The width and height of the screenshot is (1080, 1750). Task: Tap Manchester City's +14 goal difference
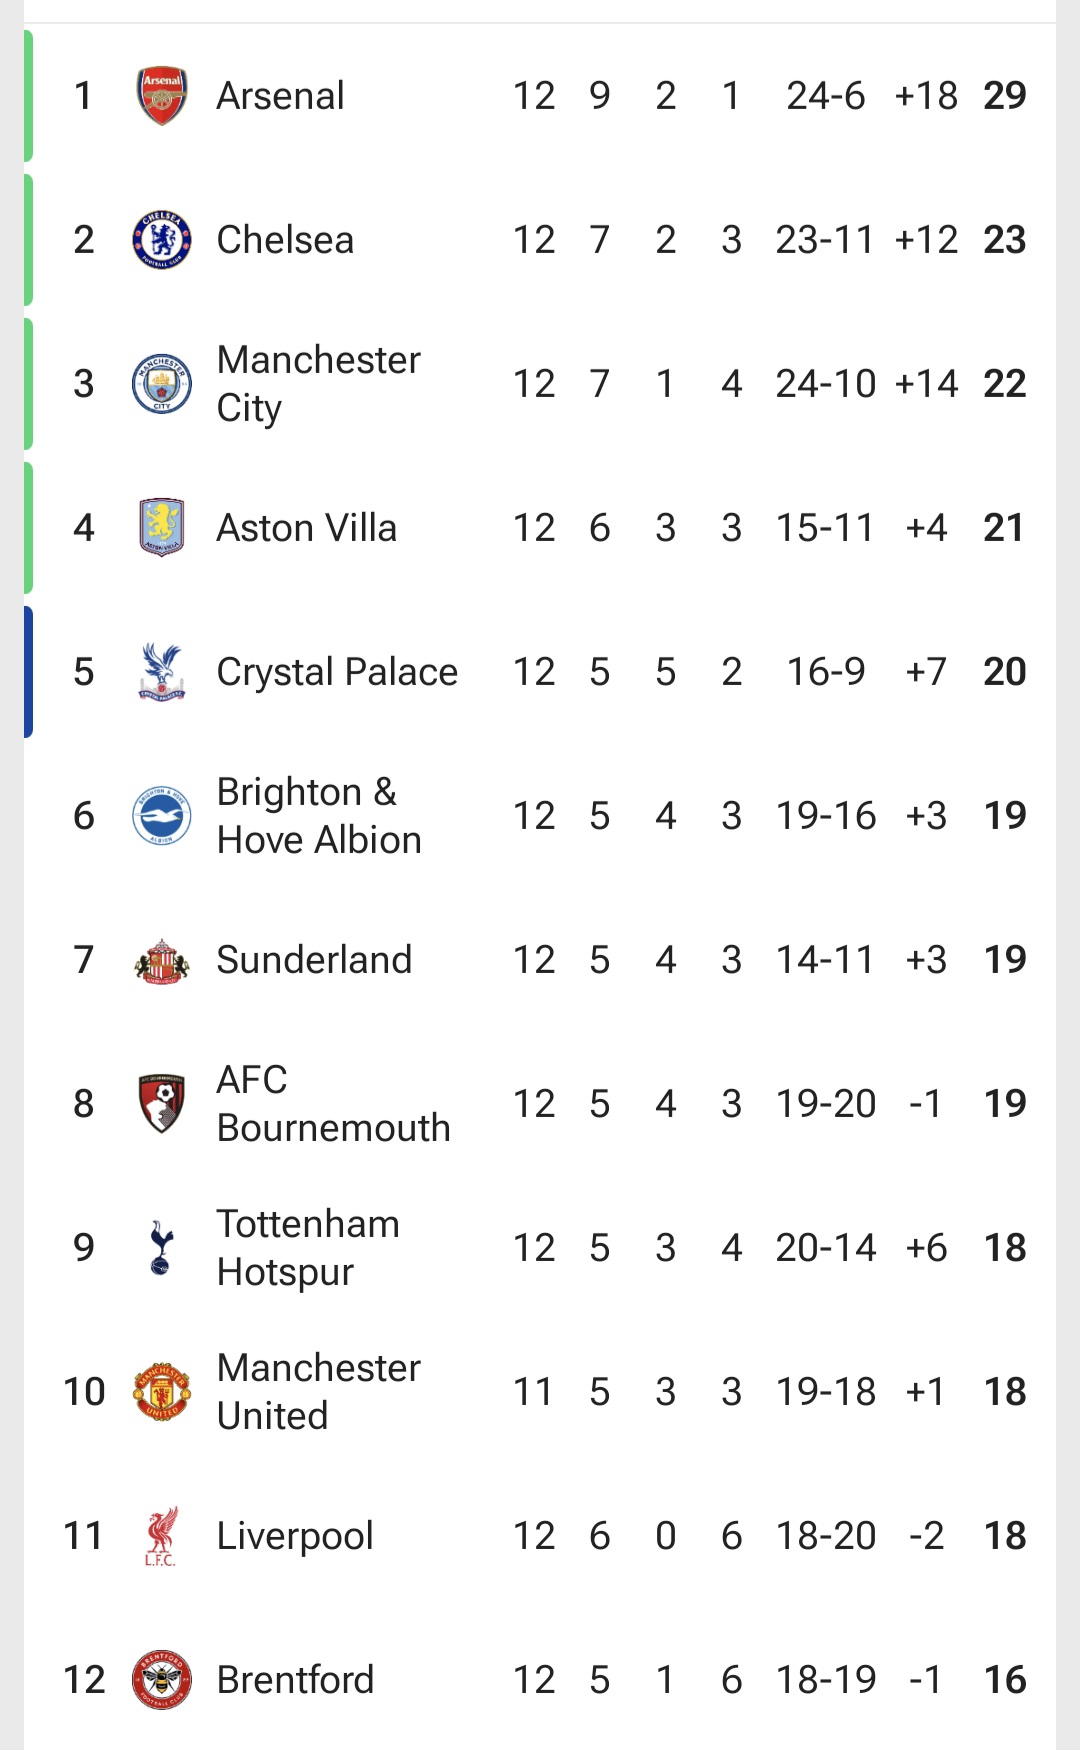(926, 384)
